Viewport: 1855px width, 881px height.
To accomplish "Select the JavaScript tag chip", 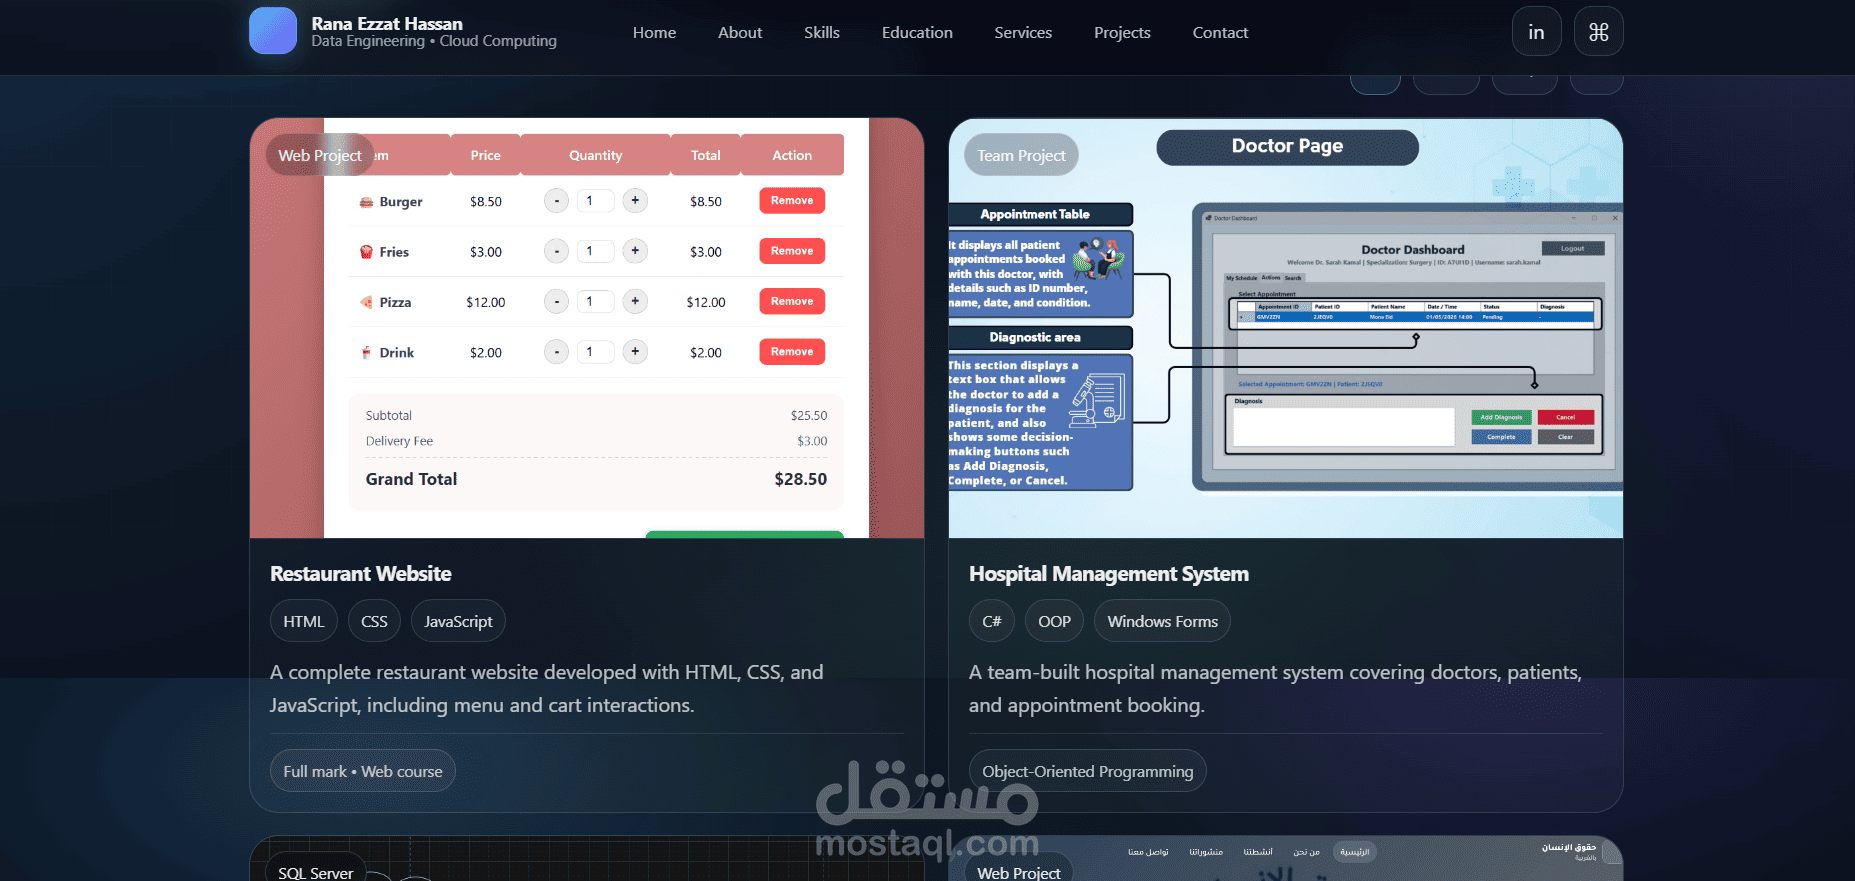I will tap(458, 621).
